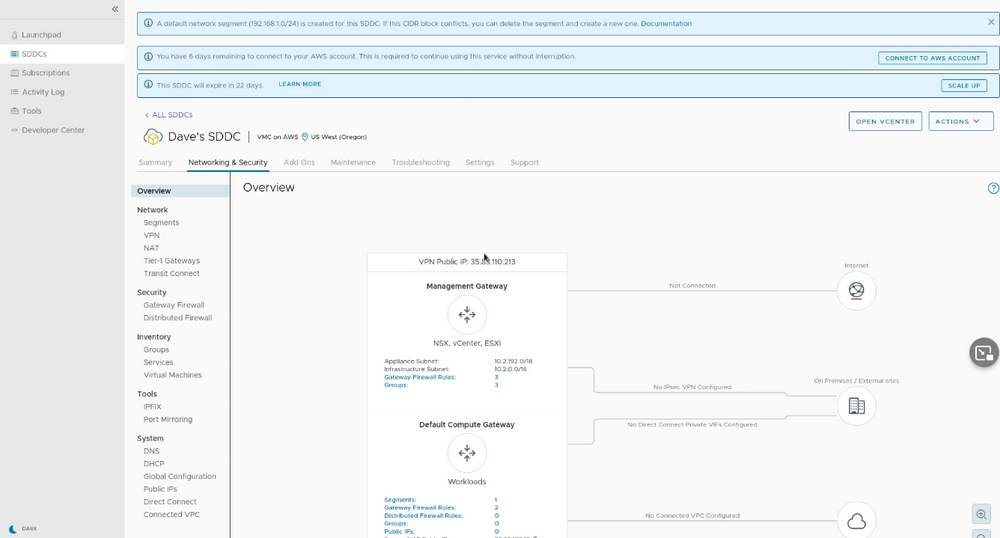
Task: Click the Connected VPC cloud icon
Action: (x=856, y=521)
